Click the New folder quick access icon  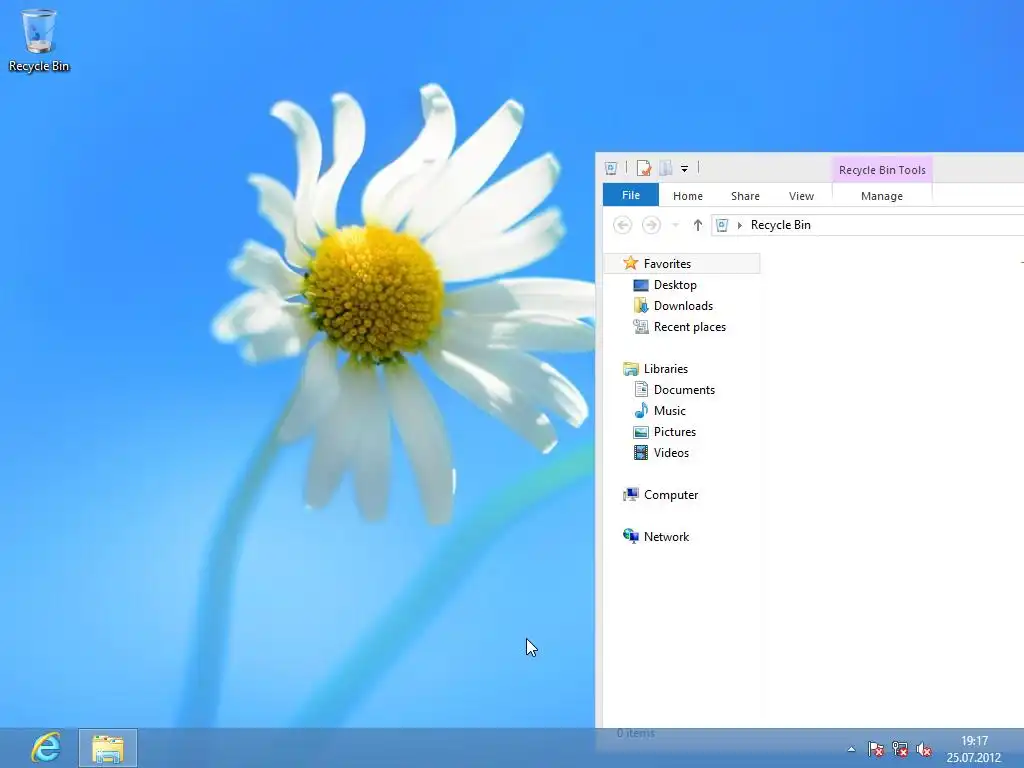coord(665,168)
